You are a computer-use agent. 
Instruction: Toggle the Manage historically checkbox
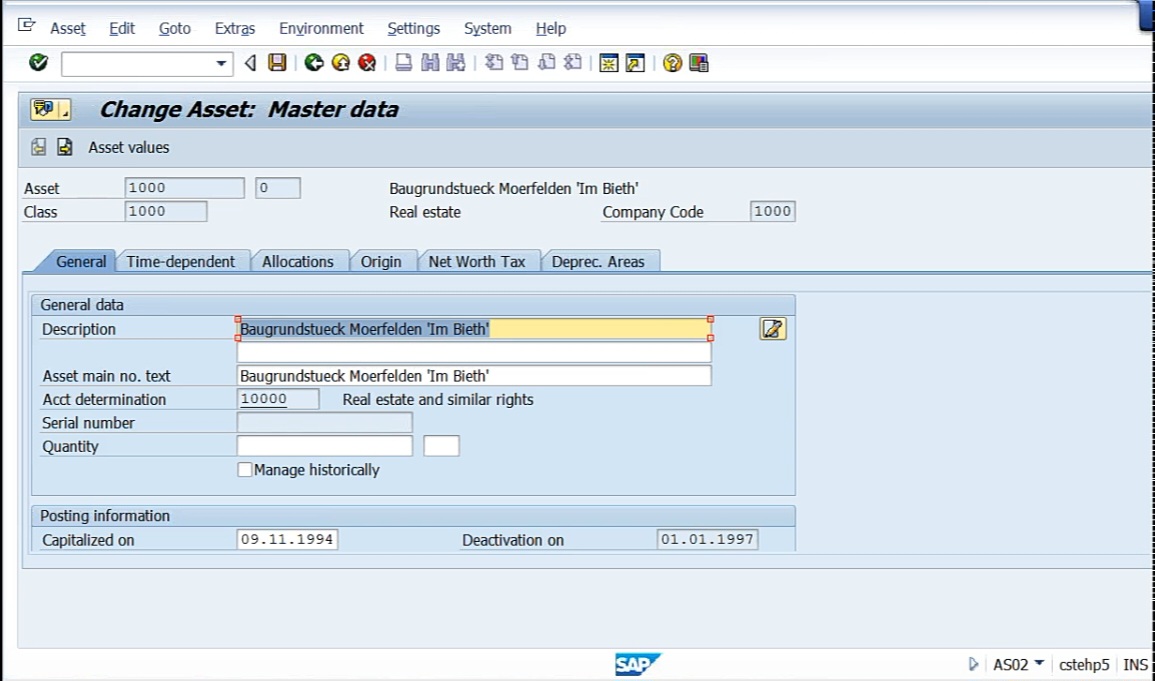point(245,470)
